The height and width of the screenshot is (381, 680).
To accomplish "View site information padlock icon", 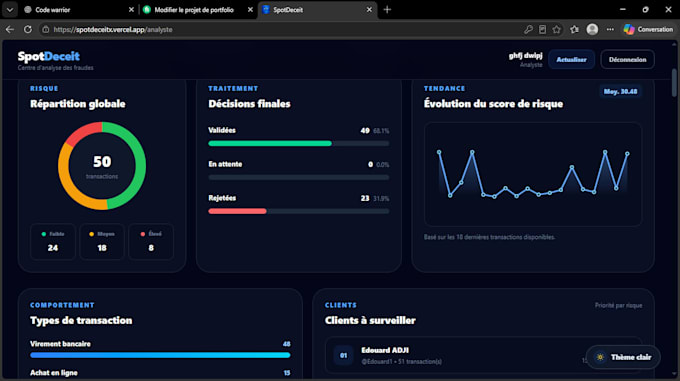I will (46, 29).
